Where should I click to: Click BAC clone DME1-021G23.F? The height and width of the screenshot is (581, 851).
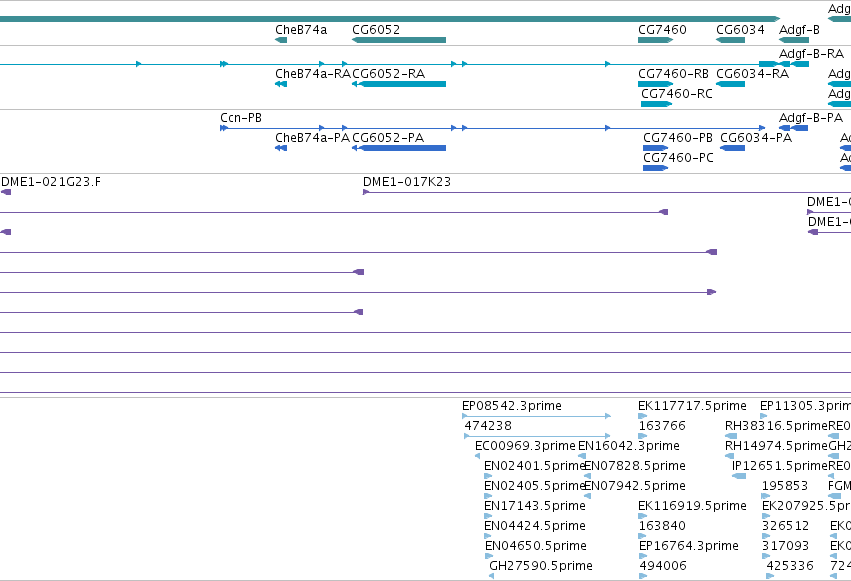6,192
